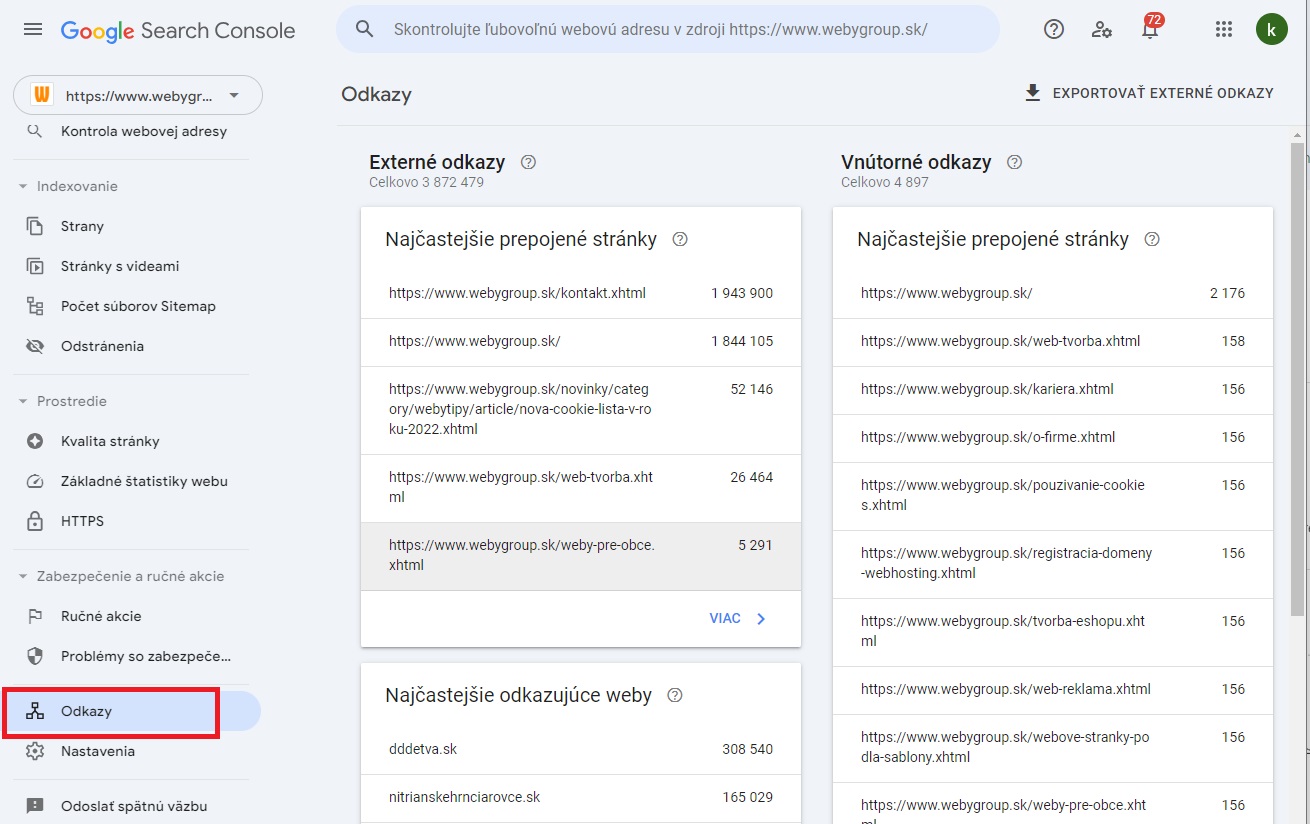Viewport: 1310px width, 824px height.
Task: Open internal row web-reklama.xhtml
Action: coord(1053,690)
